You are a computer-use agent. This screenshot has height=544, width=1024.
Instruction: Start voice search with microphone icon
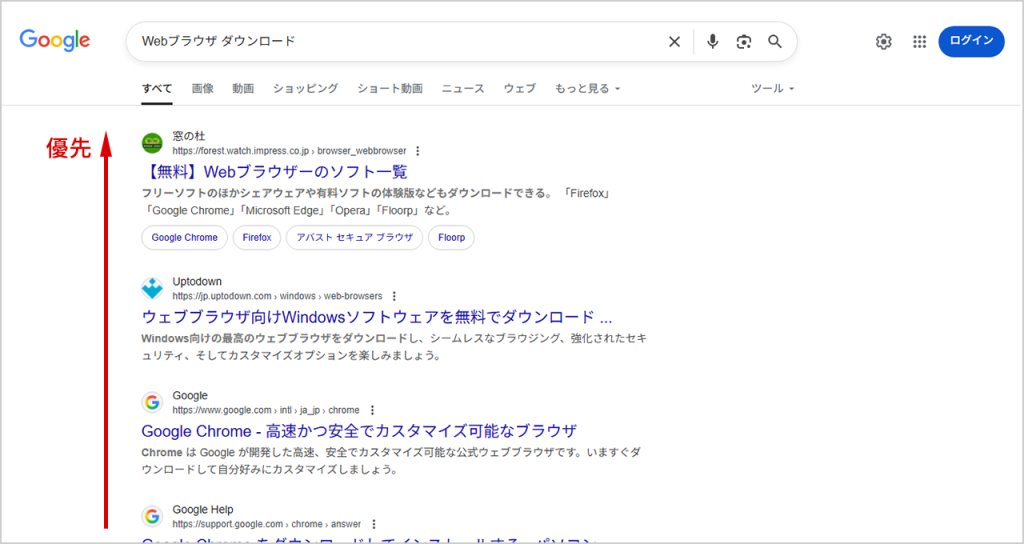point(712,42)
